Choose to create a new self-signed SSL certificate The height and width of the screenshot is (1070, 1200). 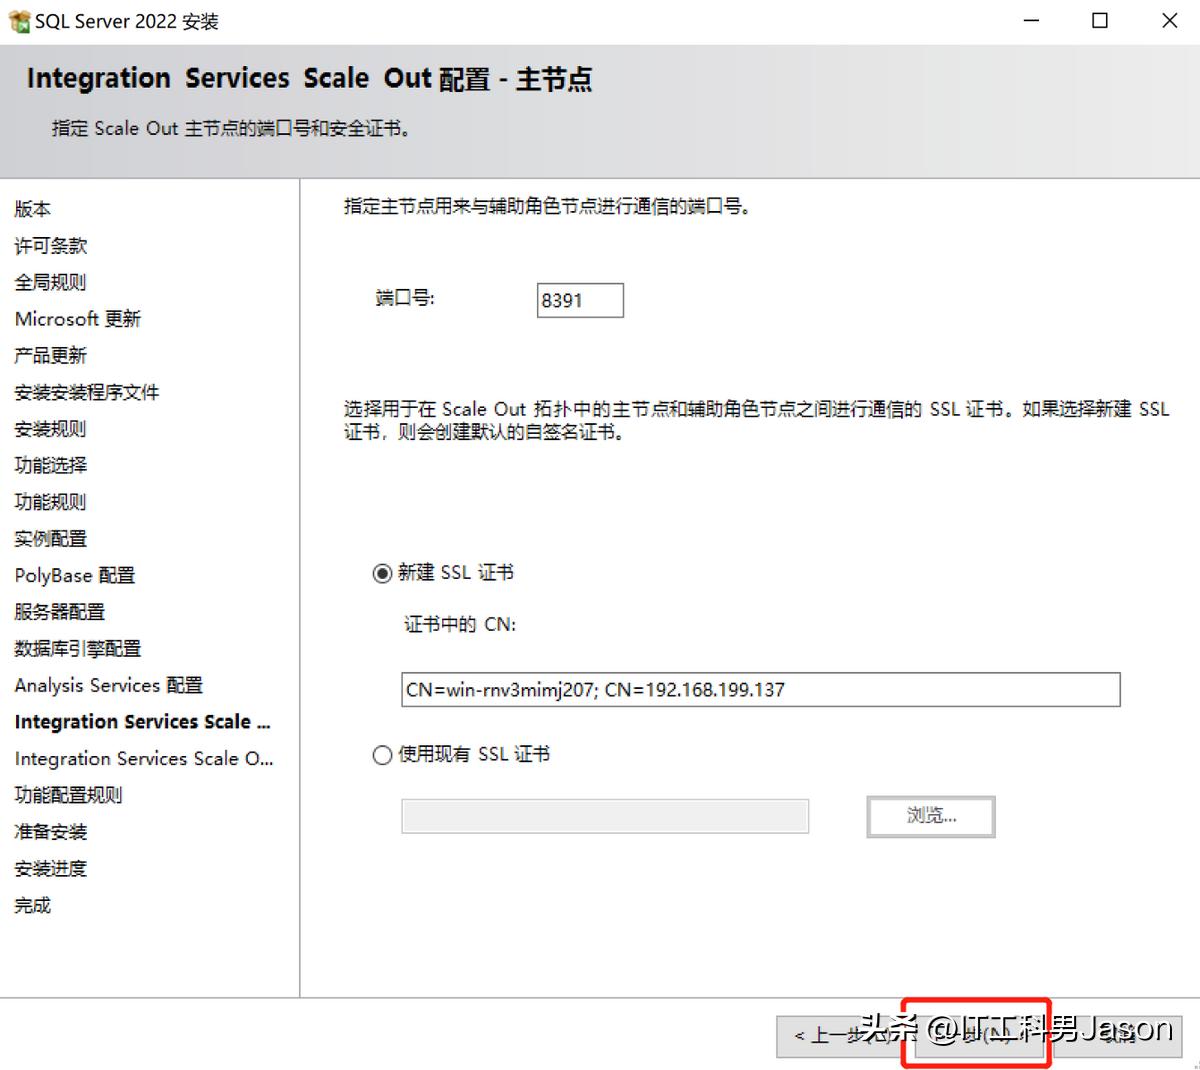381,572
